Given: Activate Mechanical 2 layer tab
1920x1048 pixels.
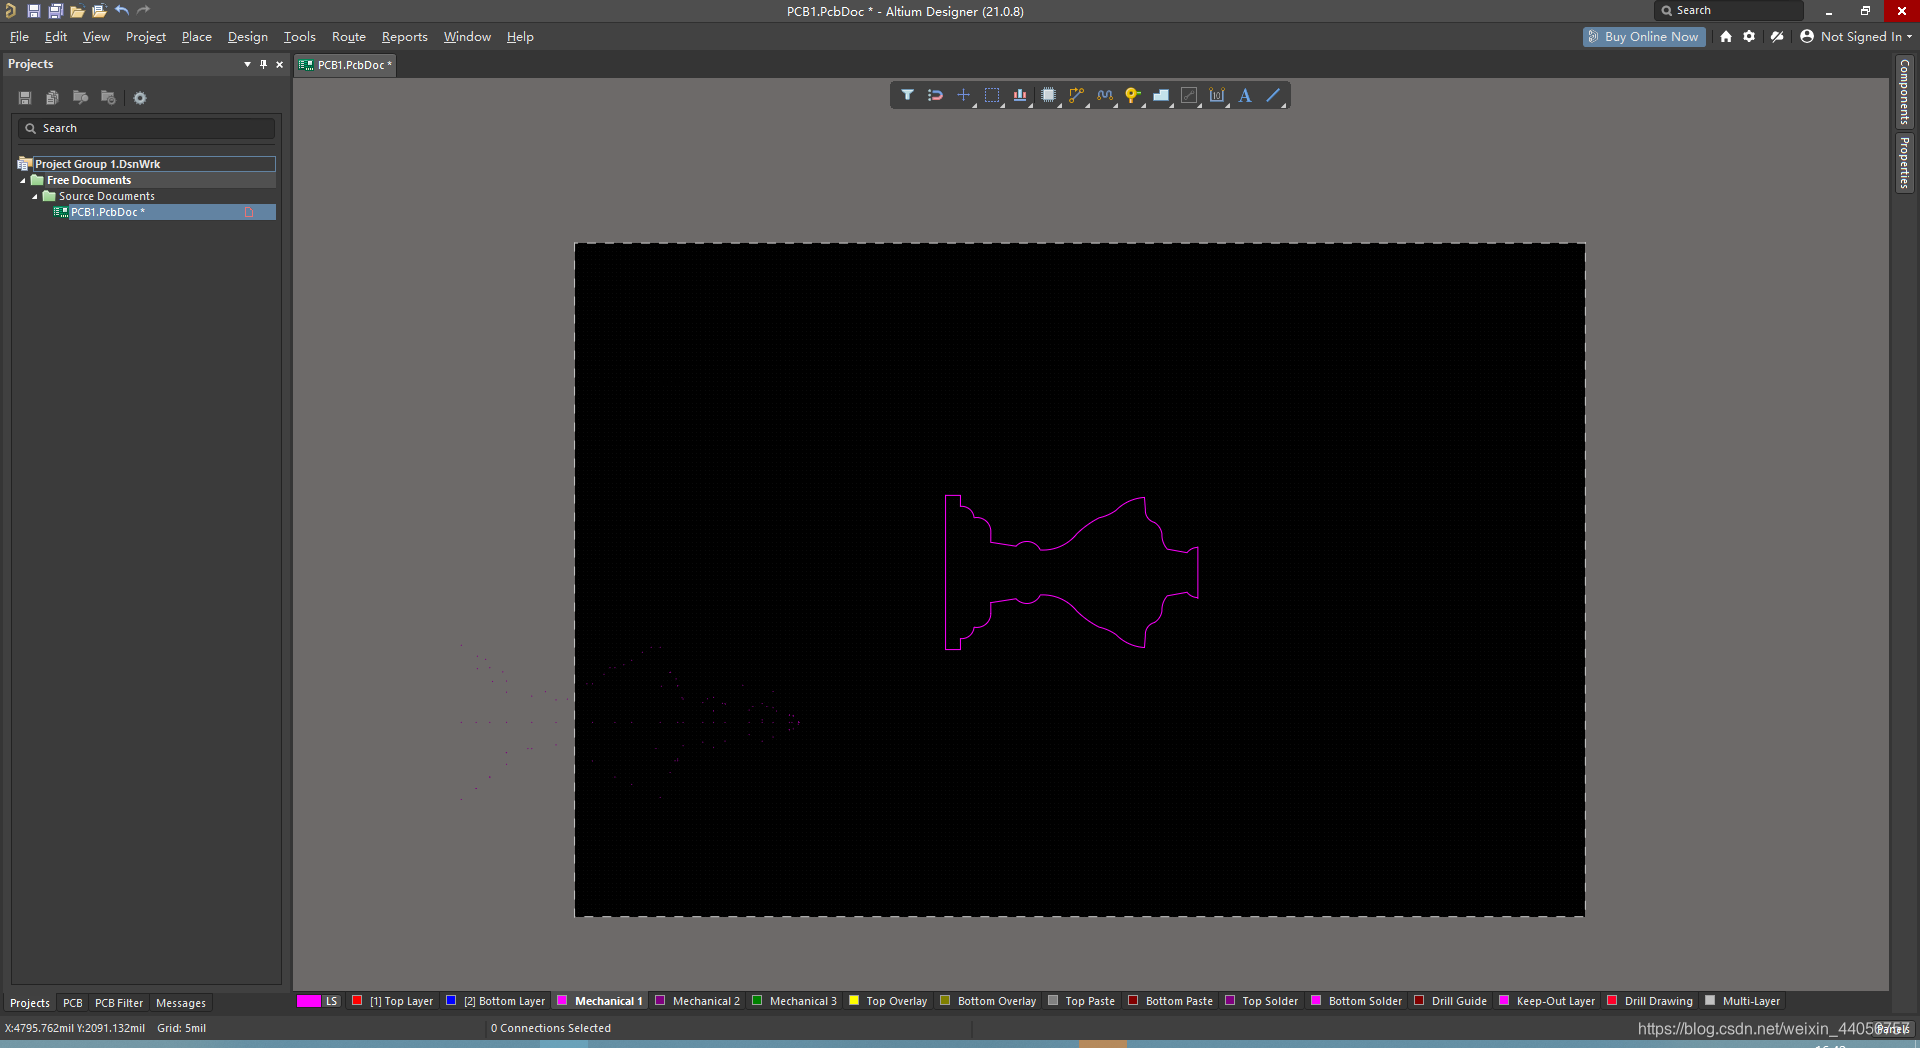Looking at the screenshot, I should coord(698,1001).
